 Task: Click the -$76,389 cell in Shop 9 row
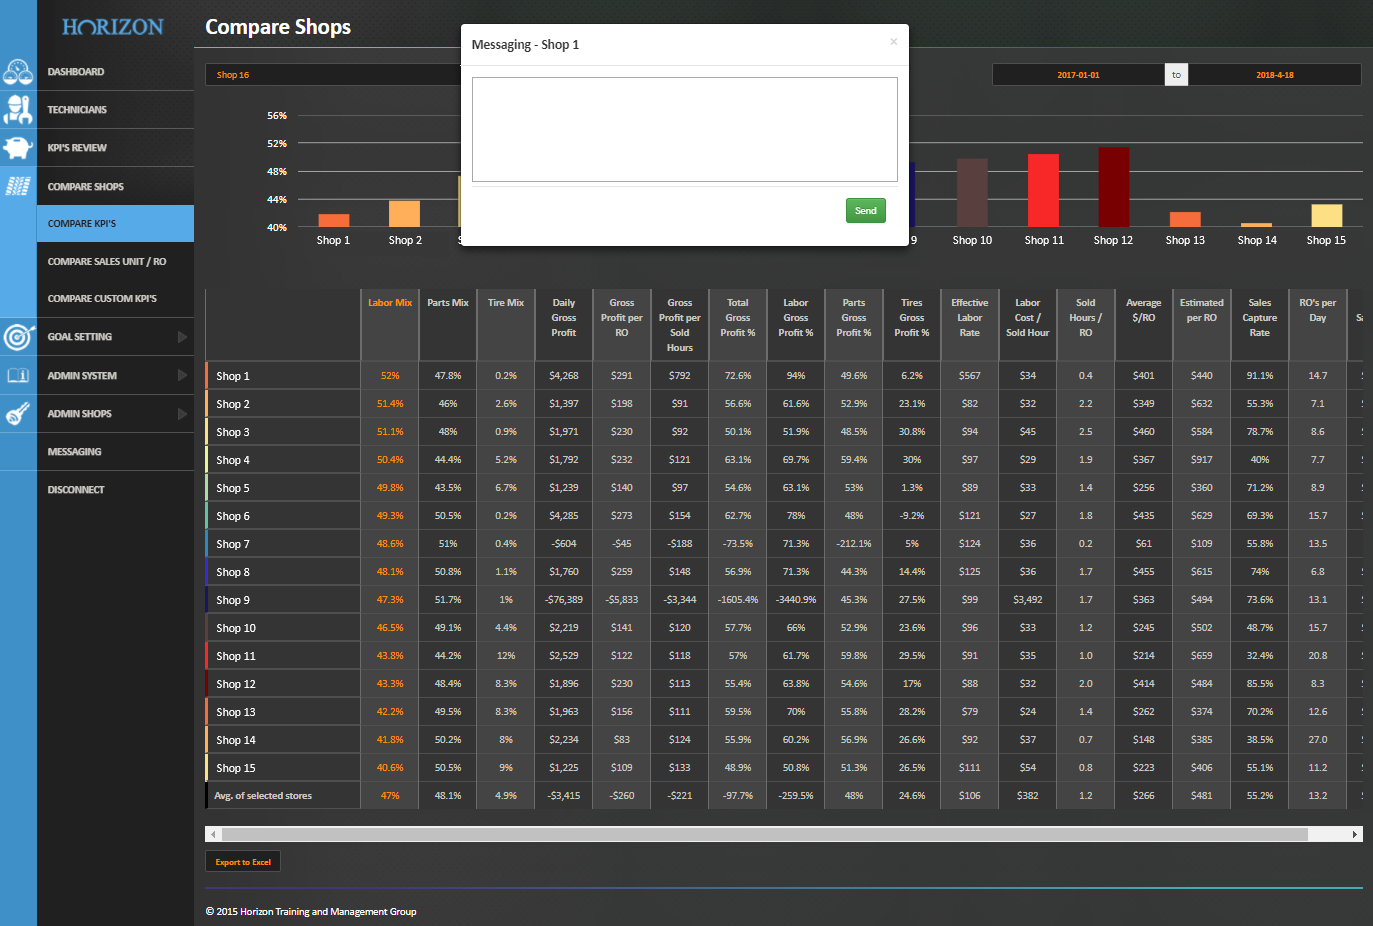pos(564,600)
